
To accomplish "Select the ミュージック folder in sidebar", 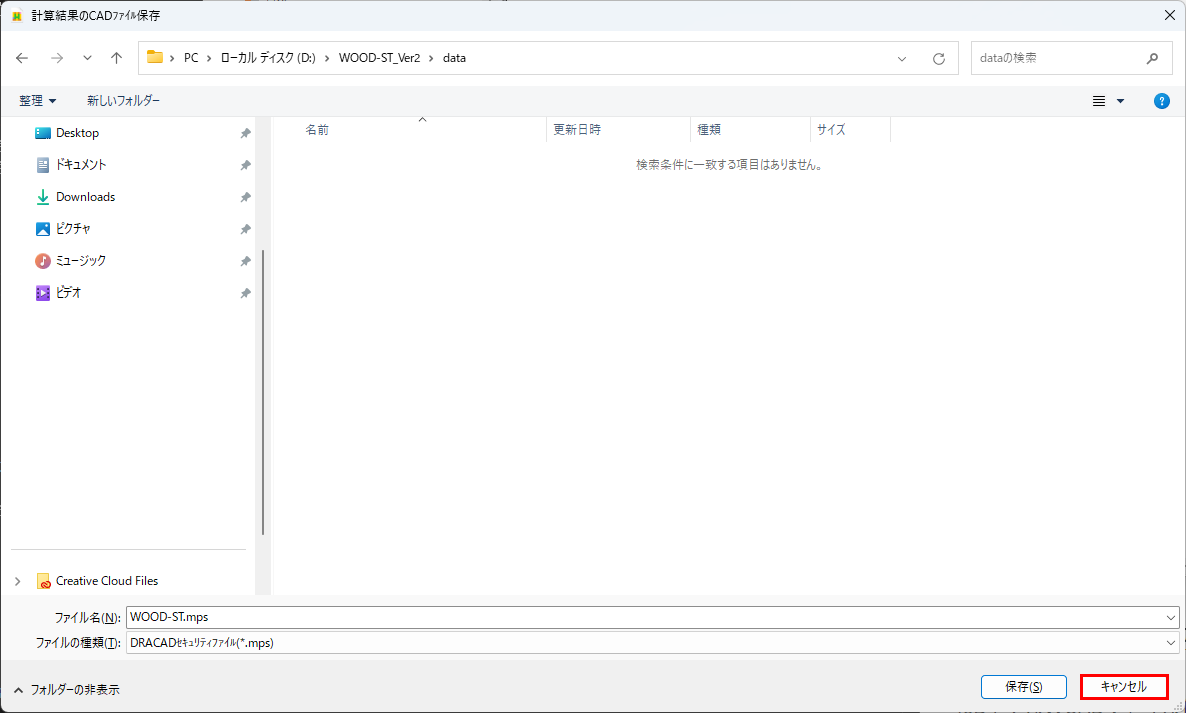I will click(80, 261).
